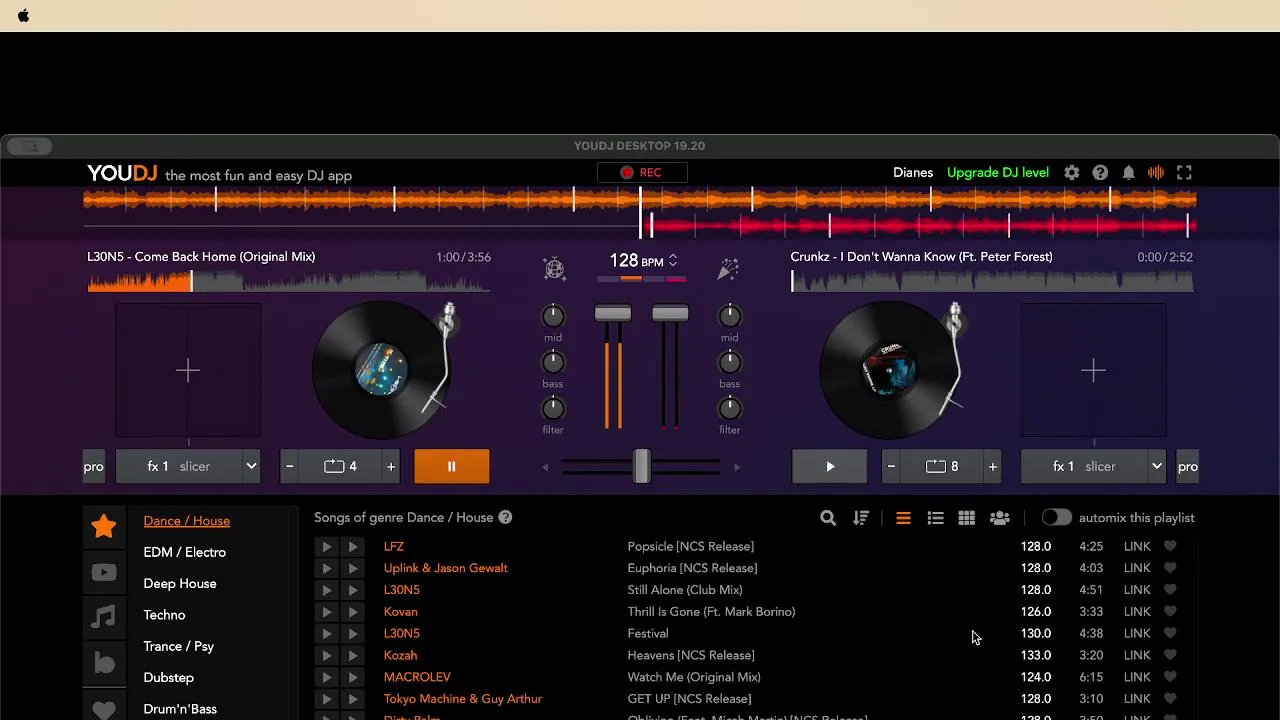The height and width of the screenshot is (720, 1280).
Task: Increase right deck loop length with plus
Action: point(993,467)
